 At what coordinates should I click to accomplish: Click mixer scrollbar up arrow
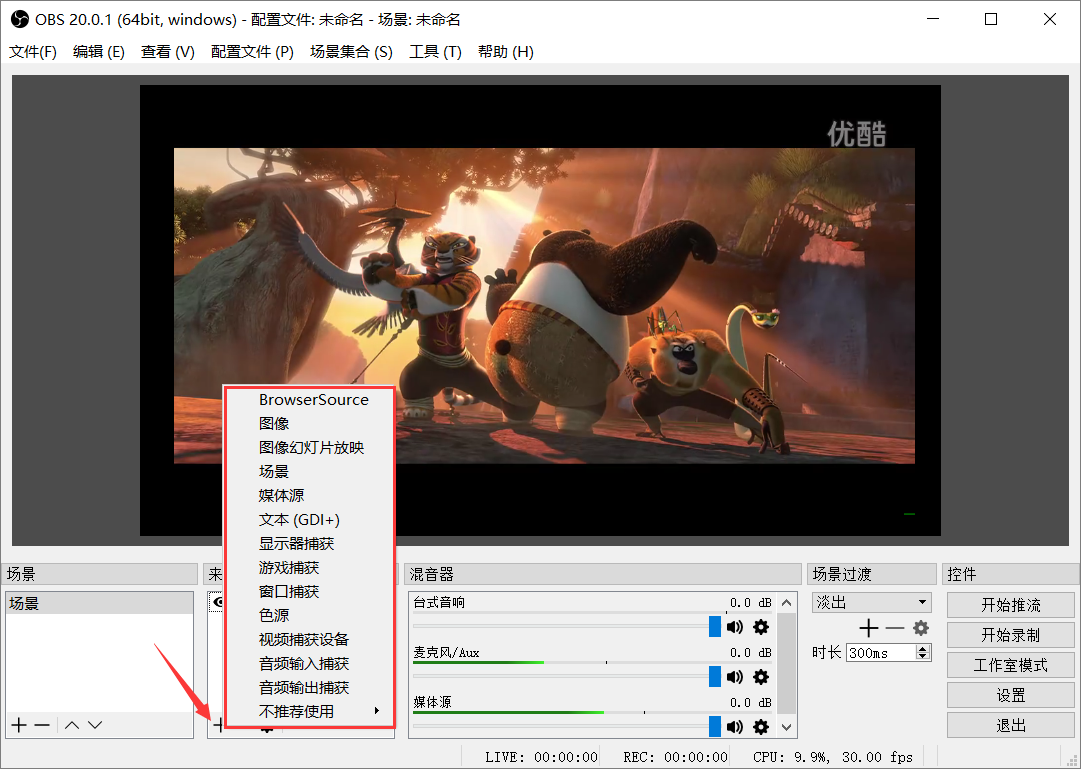point(787,603)
